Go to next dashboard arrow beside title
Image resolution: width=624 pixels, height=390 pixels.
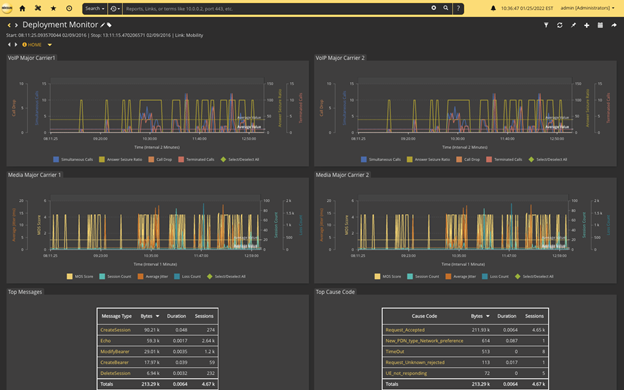coord(16,25)
